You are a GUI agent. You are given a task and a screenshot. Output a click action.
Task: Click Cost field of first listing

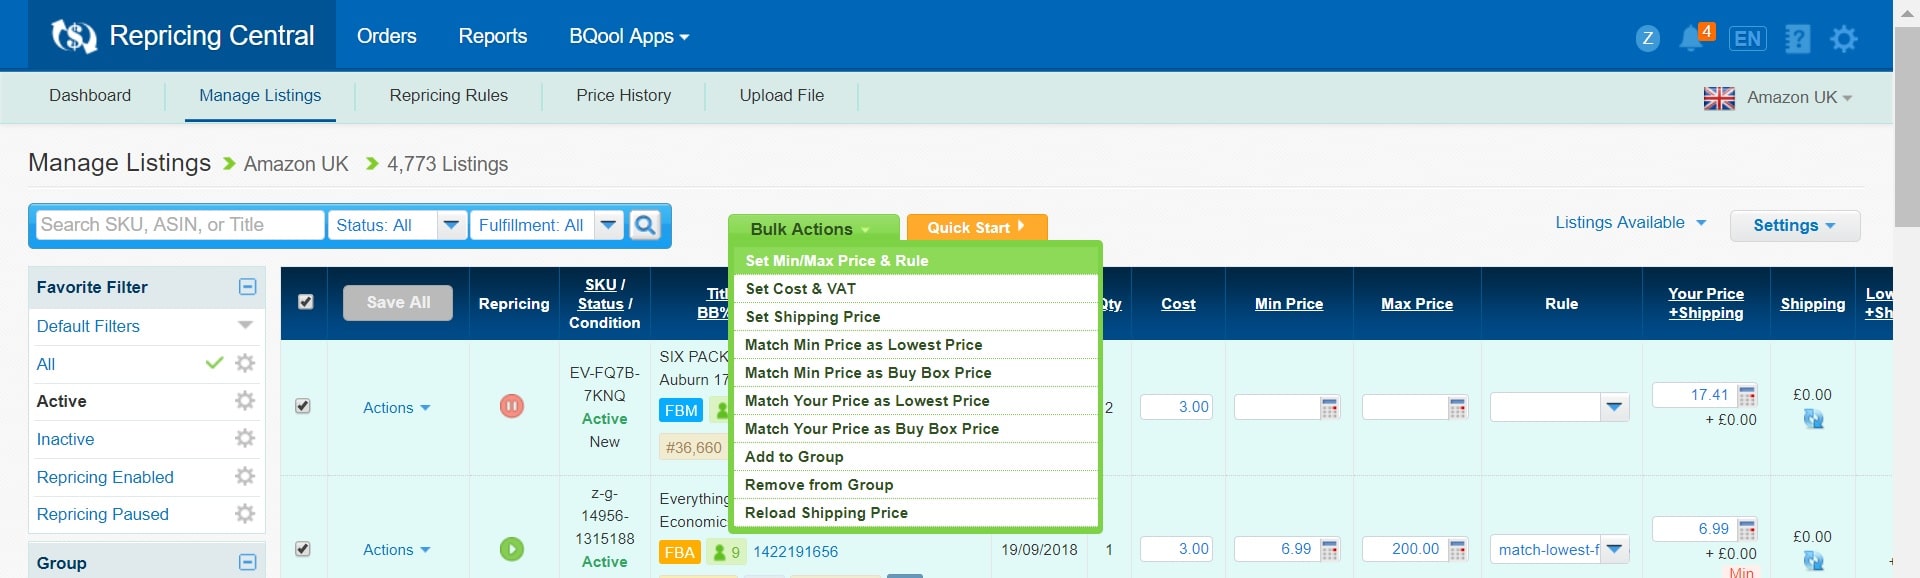(1176, 407)
